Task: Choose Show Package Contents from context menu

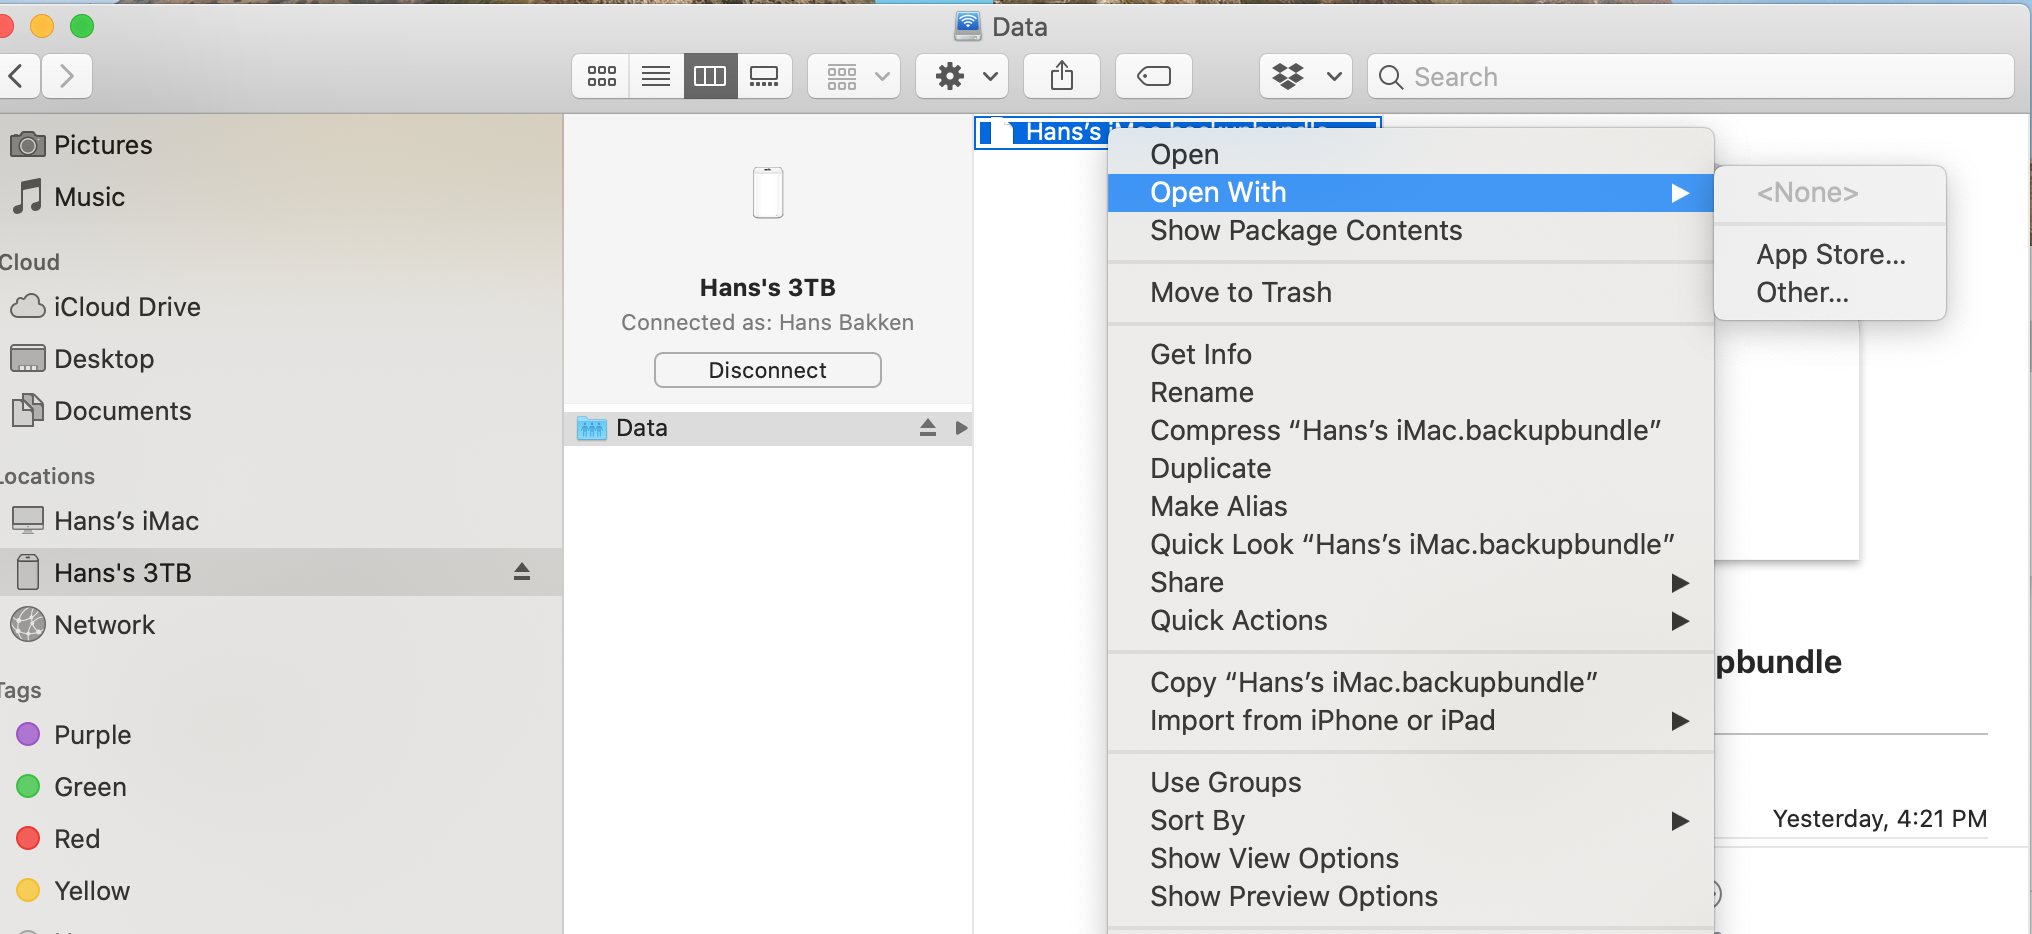Action: tap(1305, 230)
